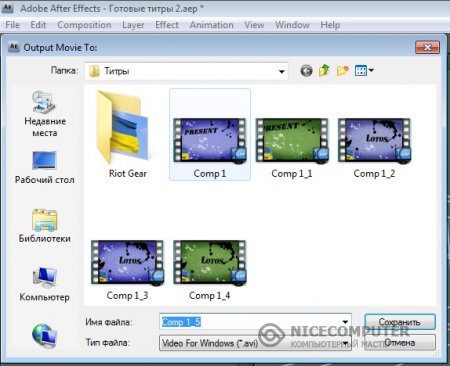Viewport: 450px width, 366px height.
Task: Click the After Effects title bar icon
Action: [x=8, y=8]
